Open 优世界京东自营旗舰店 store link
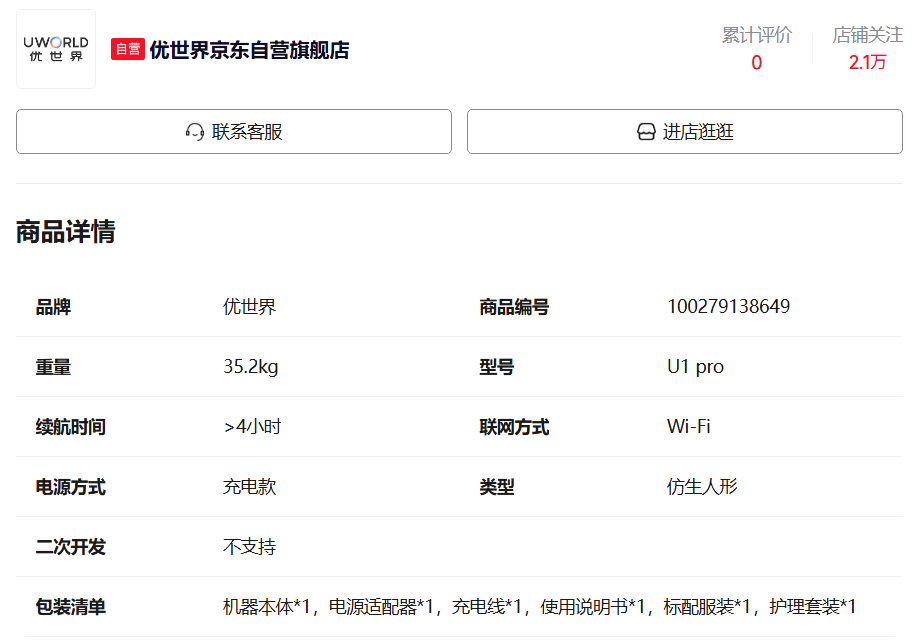This screenshot has height=642, width=920. point(249,50)
